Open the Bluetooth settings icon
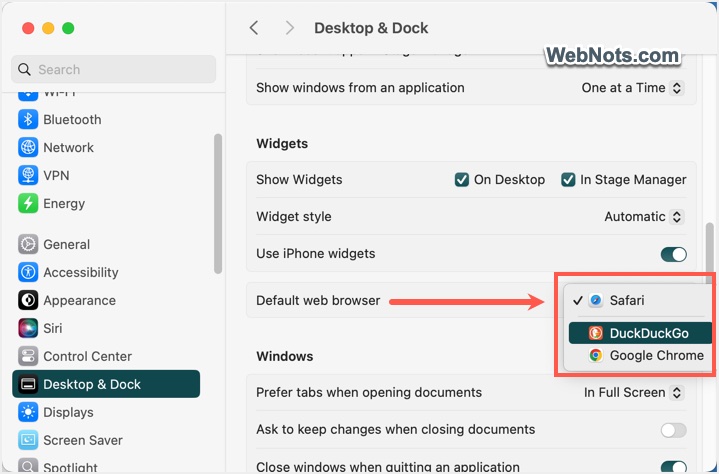 click(28, 120)
